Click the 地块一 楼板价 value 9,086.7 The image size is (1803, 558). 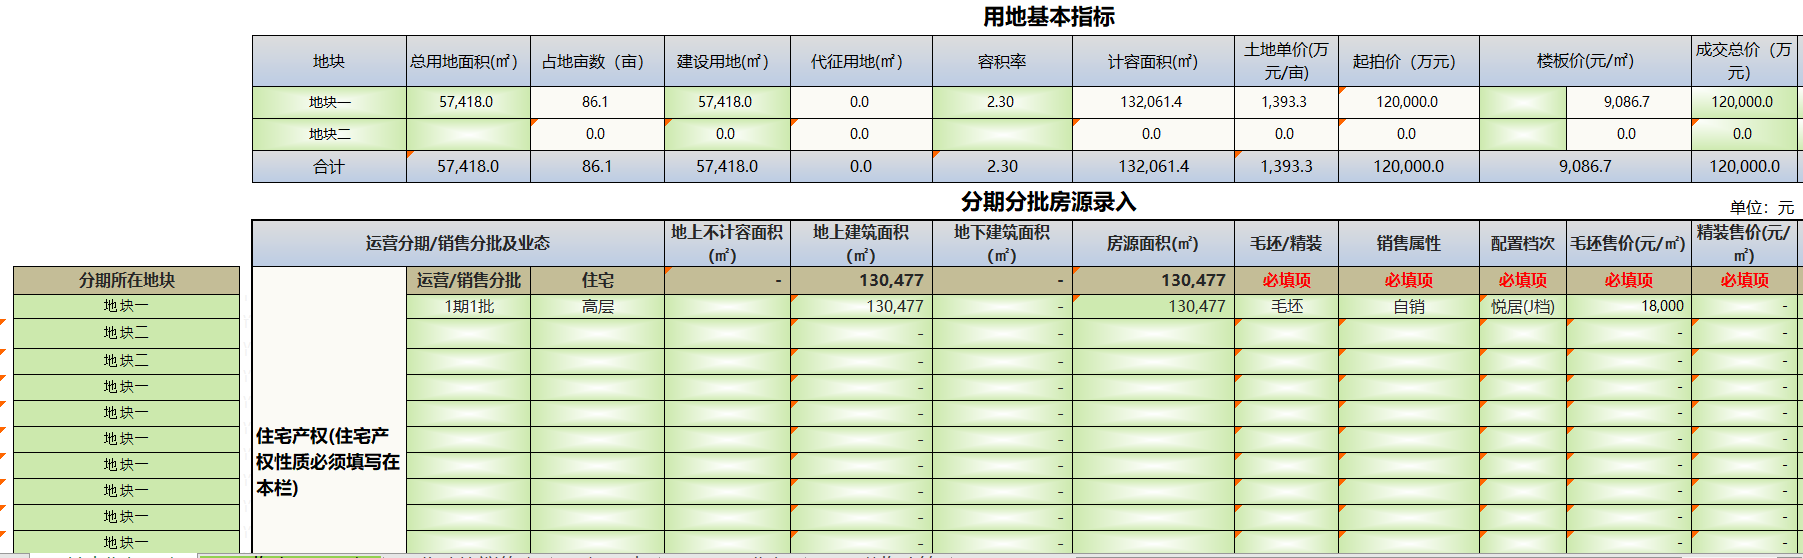pyautogui.click(x=1627, y=102)
